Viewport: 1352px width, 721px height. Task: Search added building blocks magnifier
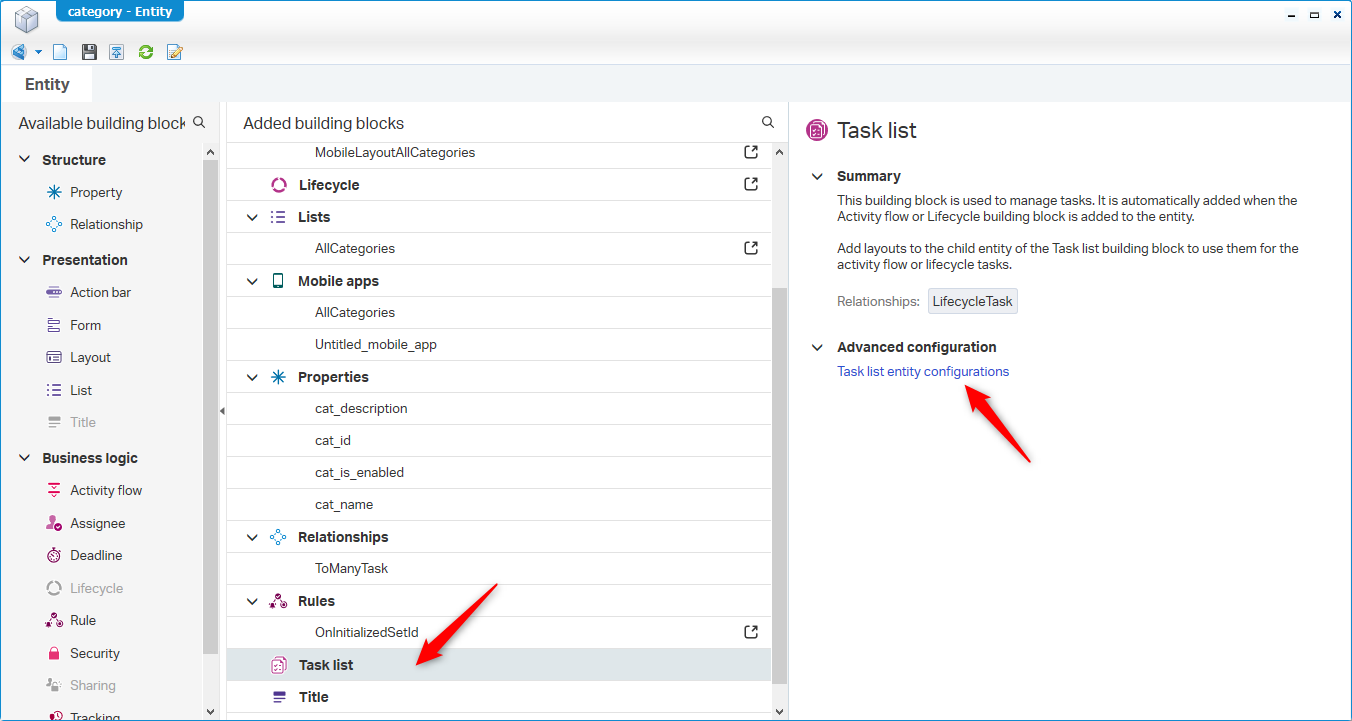[768, 122]
